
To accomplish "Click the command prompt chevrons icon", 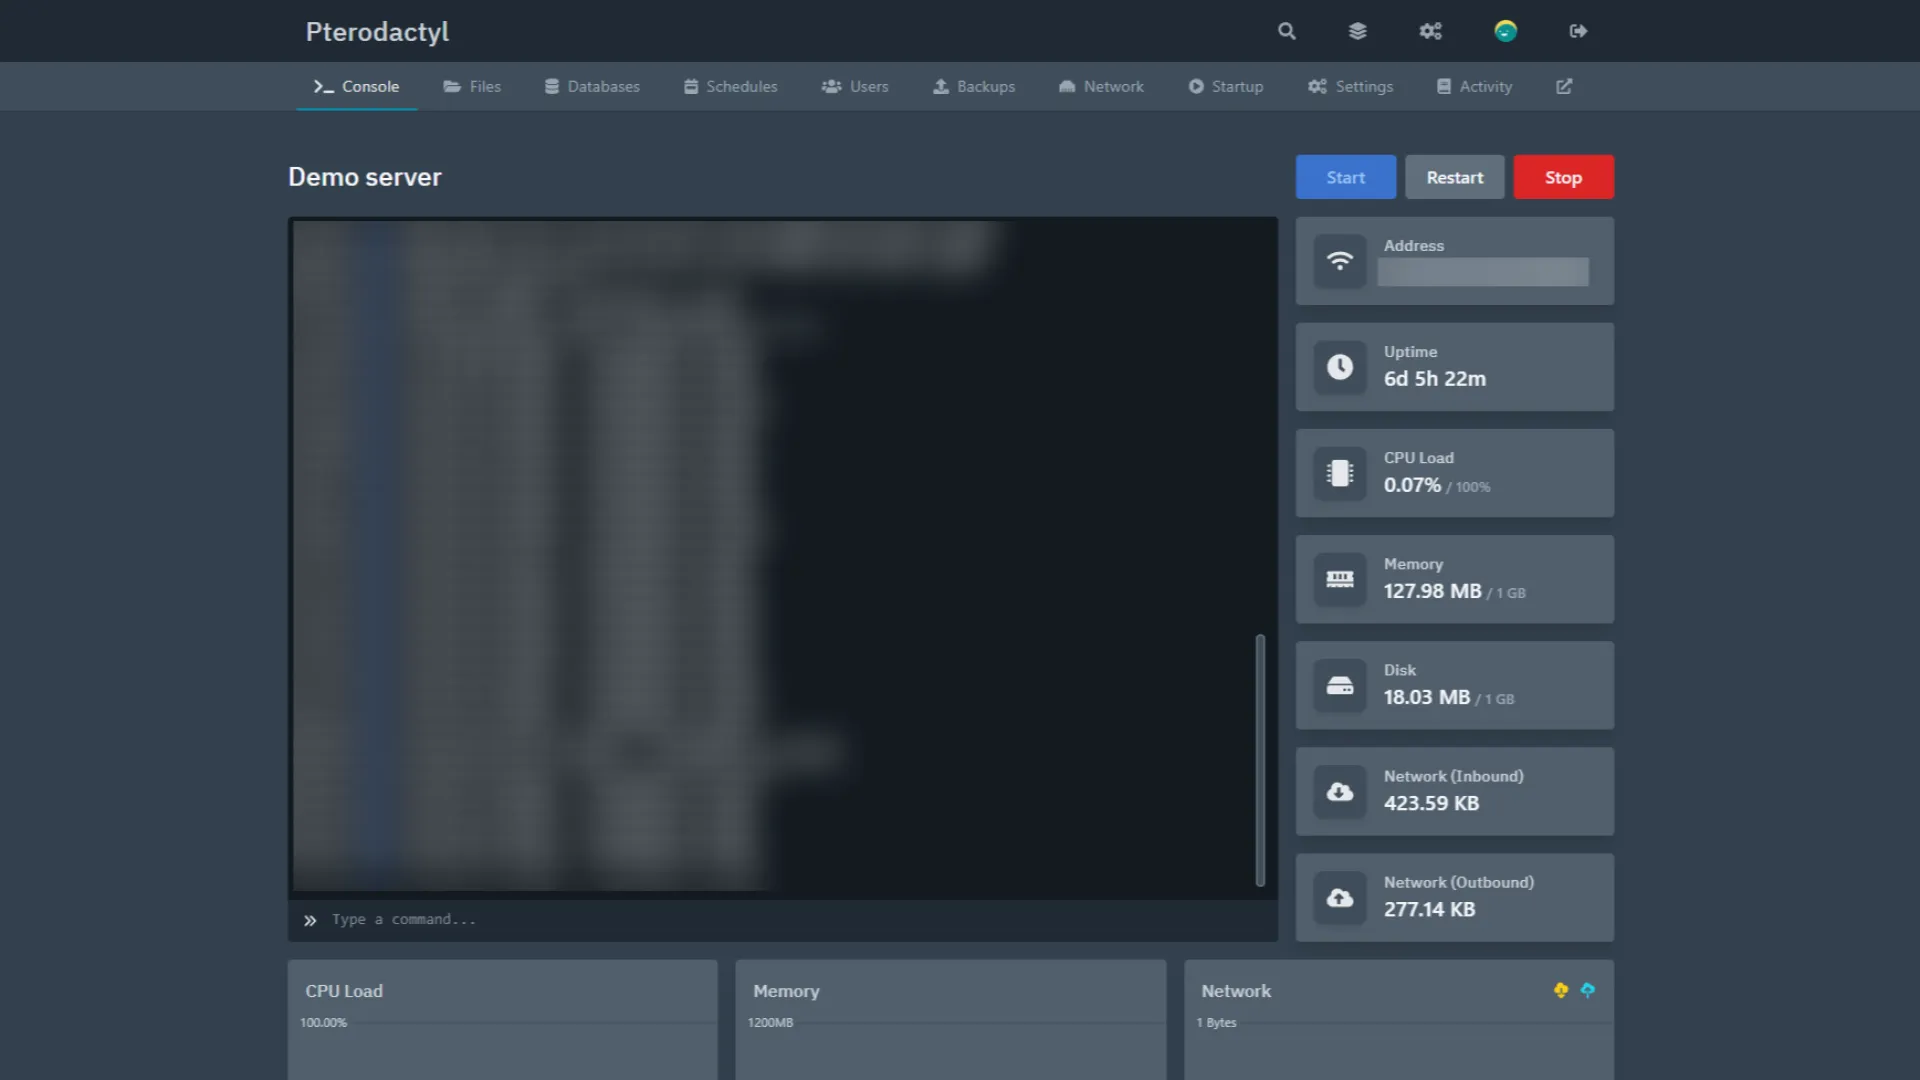I will 310,920.
